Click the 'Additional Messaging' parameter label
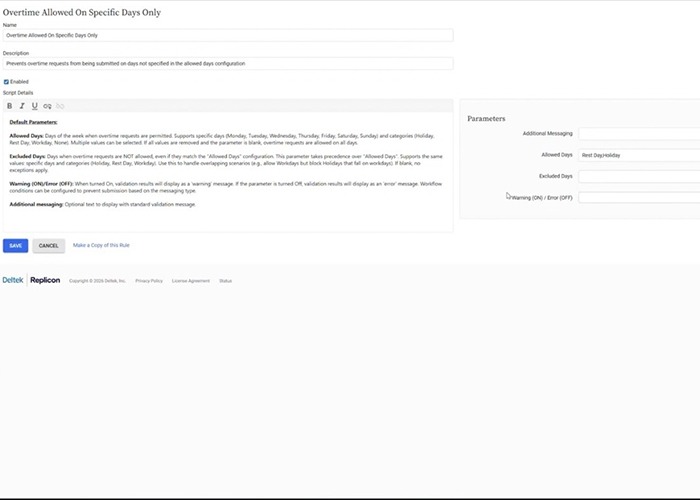 (547, 133)
